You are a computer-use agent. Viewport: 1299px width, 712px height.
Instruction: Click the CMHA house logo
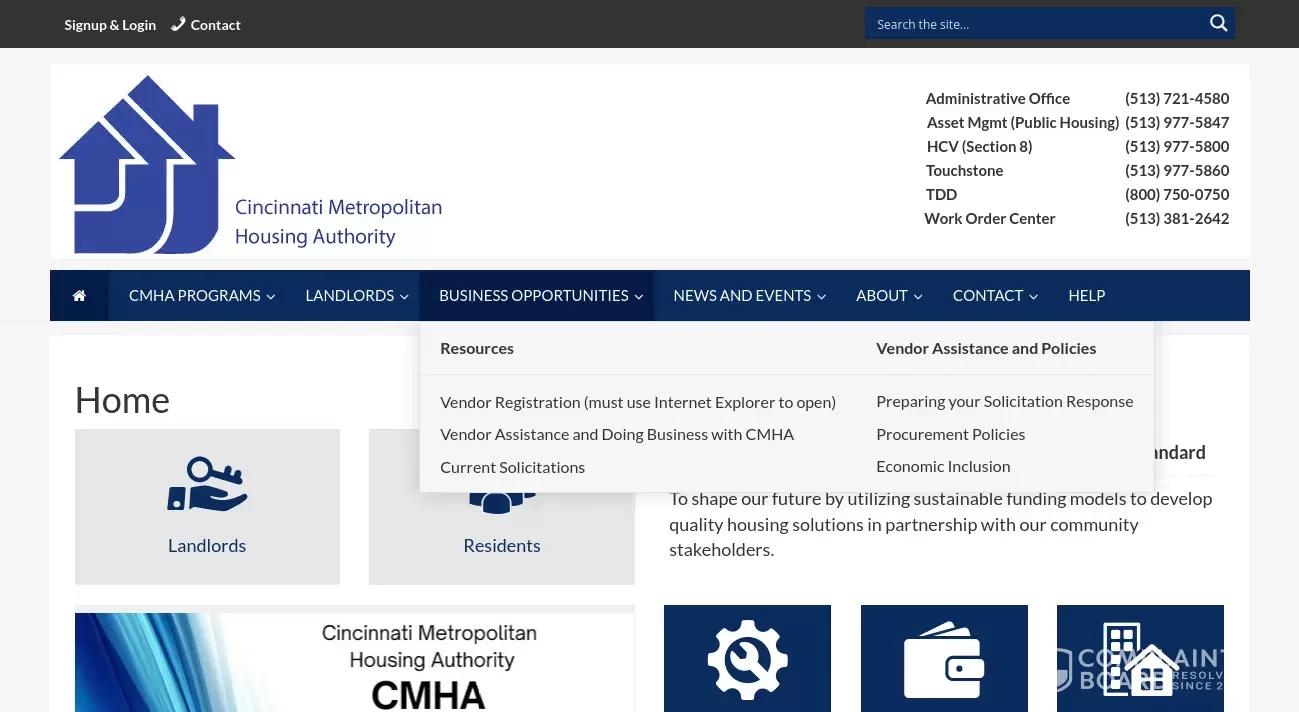(147, 165)
